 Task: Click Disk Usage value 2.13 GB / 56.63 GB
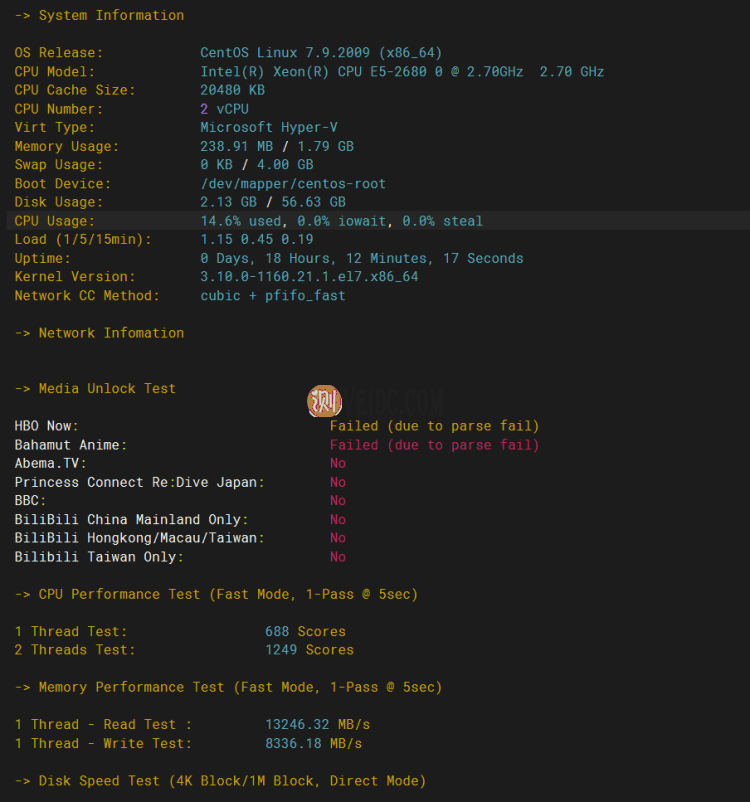pyautogui.click(x=273, y=202)
